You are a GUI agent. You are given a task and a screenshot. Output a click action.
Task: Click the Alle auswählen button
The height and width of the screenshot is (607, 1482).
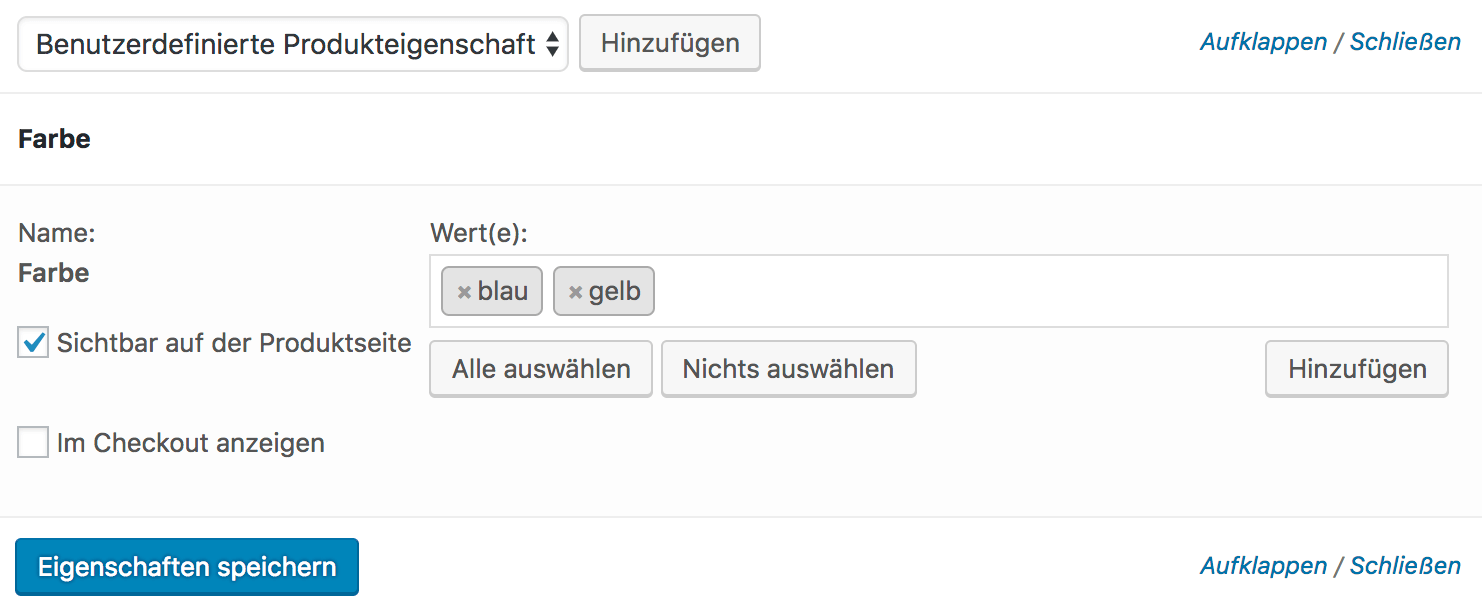tap(541, 369)
